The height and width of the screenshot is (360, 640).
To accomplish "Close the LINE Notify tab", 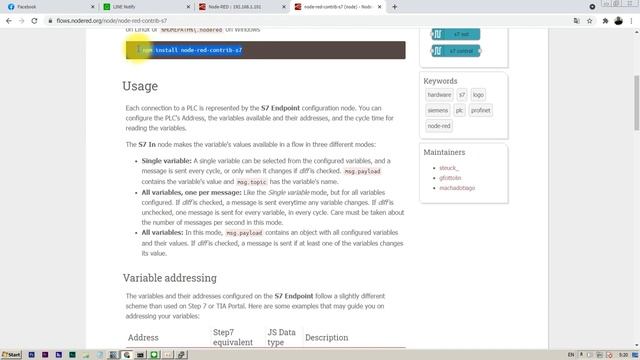I will 188,7.
